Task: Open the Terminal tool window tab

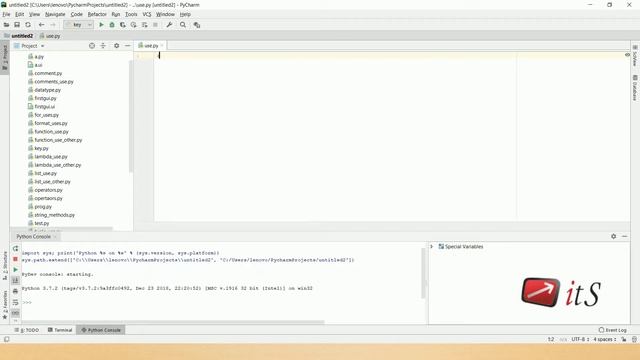Action: pyautogui.click(x=60, y=330)
